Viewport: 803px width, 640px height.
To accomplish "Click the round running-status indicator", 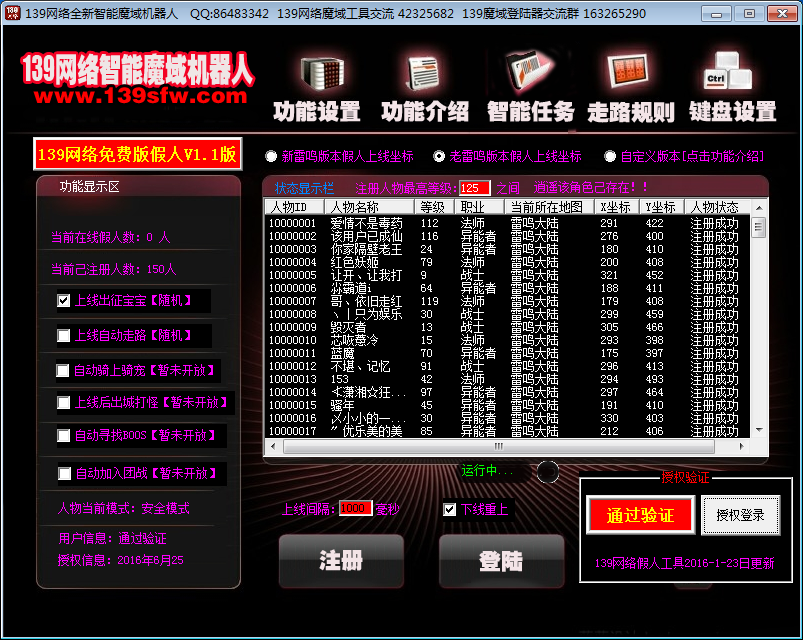I will pyautogui.click(x=547, y=471).
